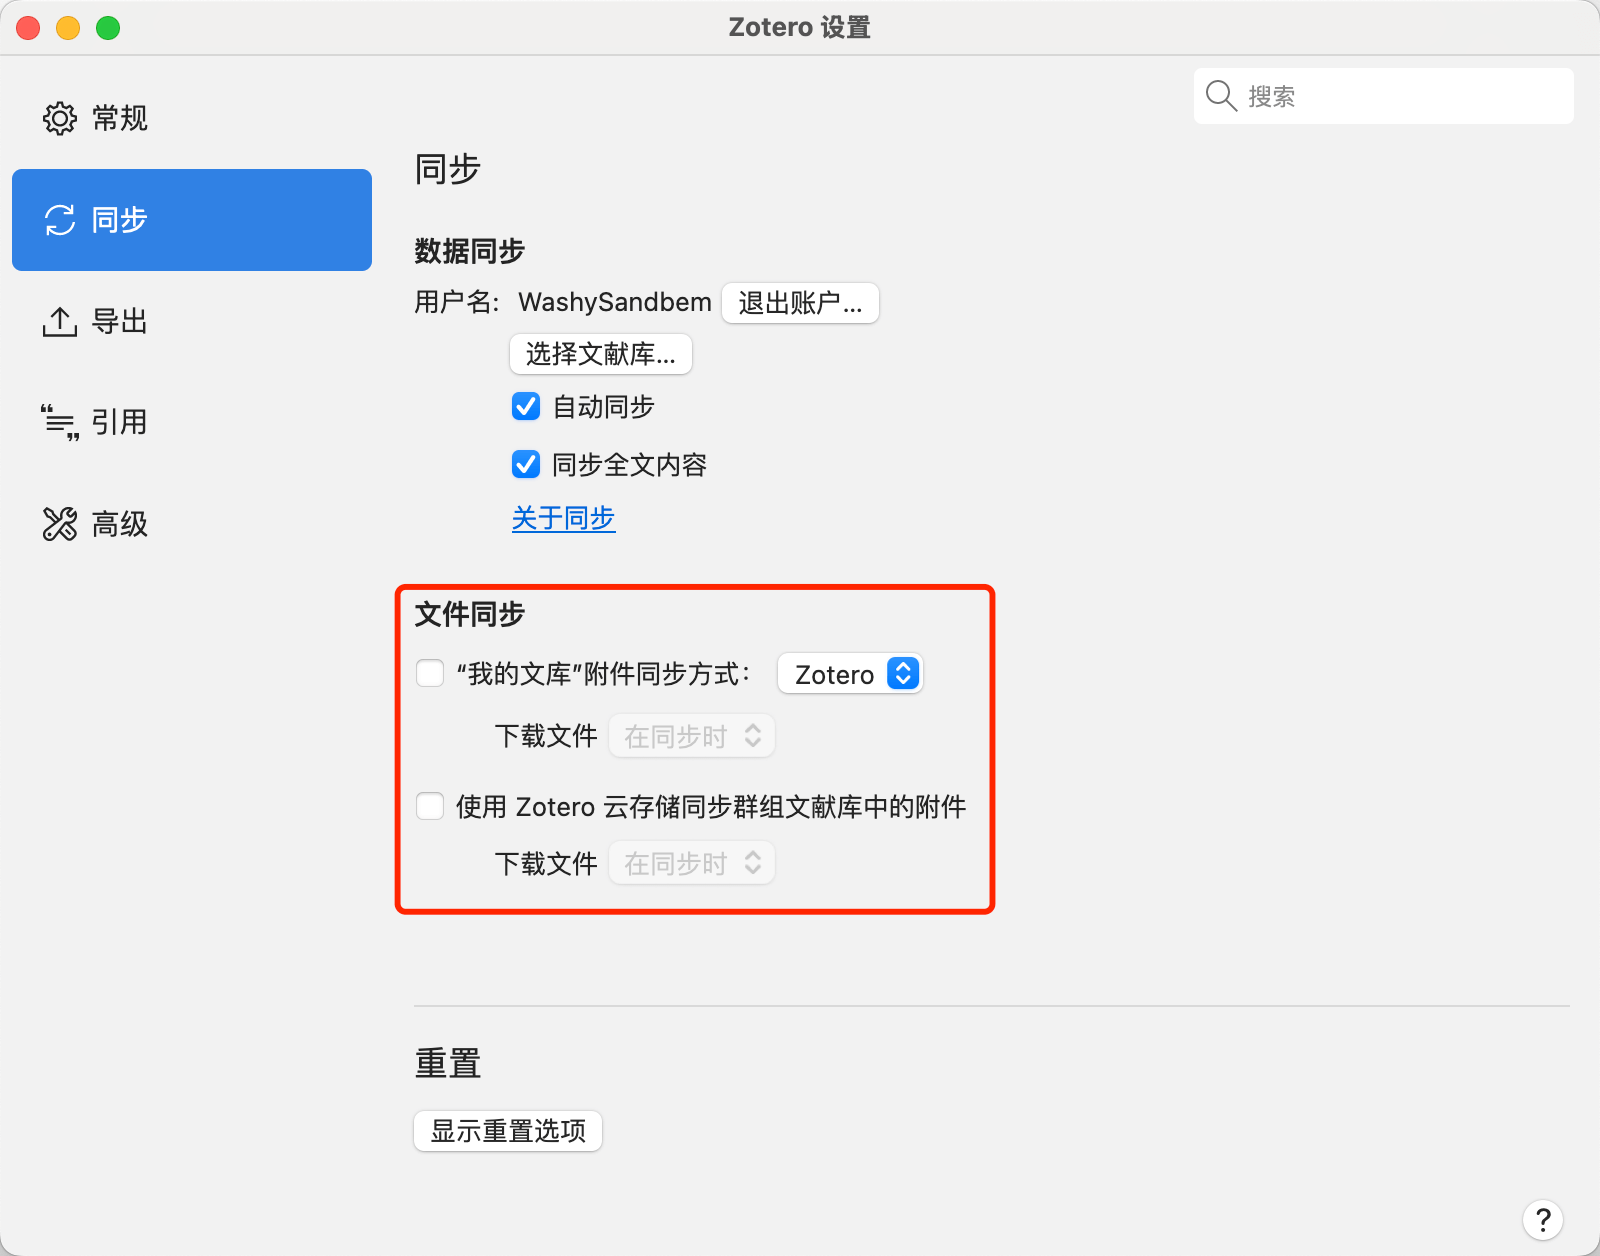Click the export upload icon beside 导出
Image resolution: width=1600 pixels, height=1256 pixels.
pyautogui.click(x=60, y=322)
